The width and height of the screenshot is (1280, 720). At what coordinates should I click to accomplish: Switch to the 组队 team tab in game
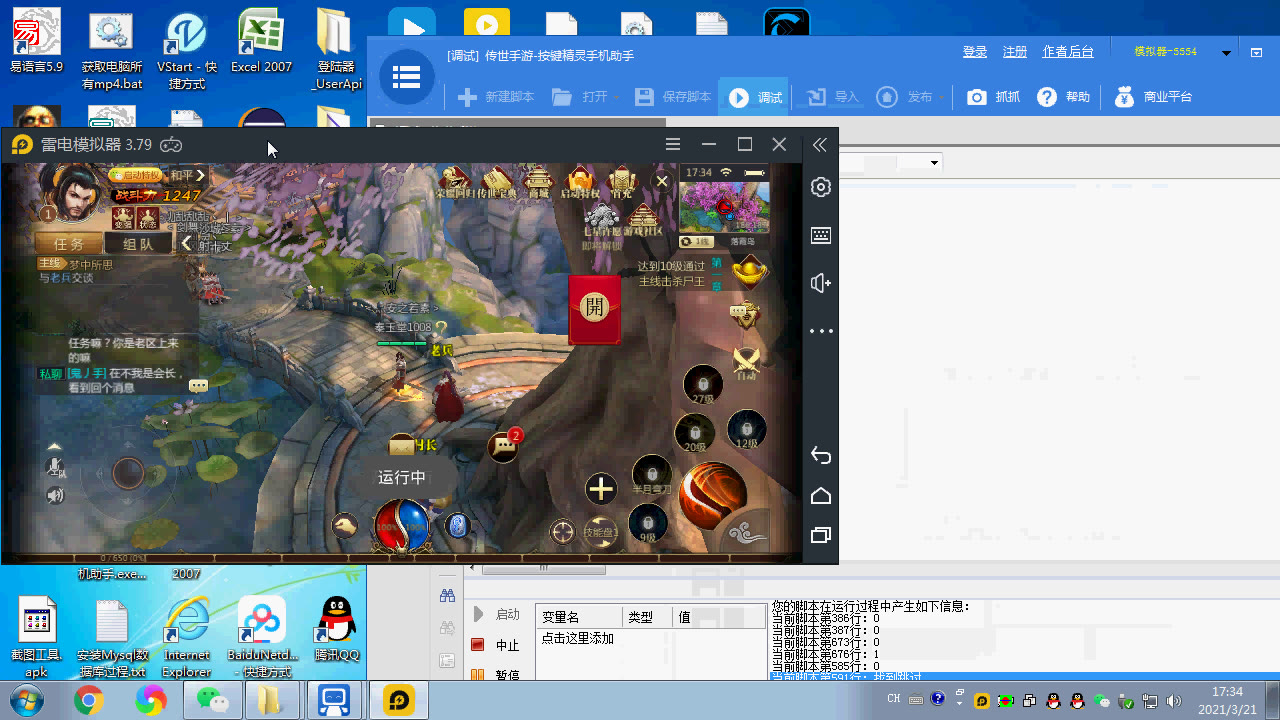[x=138, y=243]
